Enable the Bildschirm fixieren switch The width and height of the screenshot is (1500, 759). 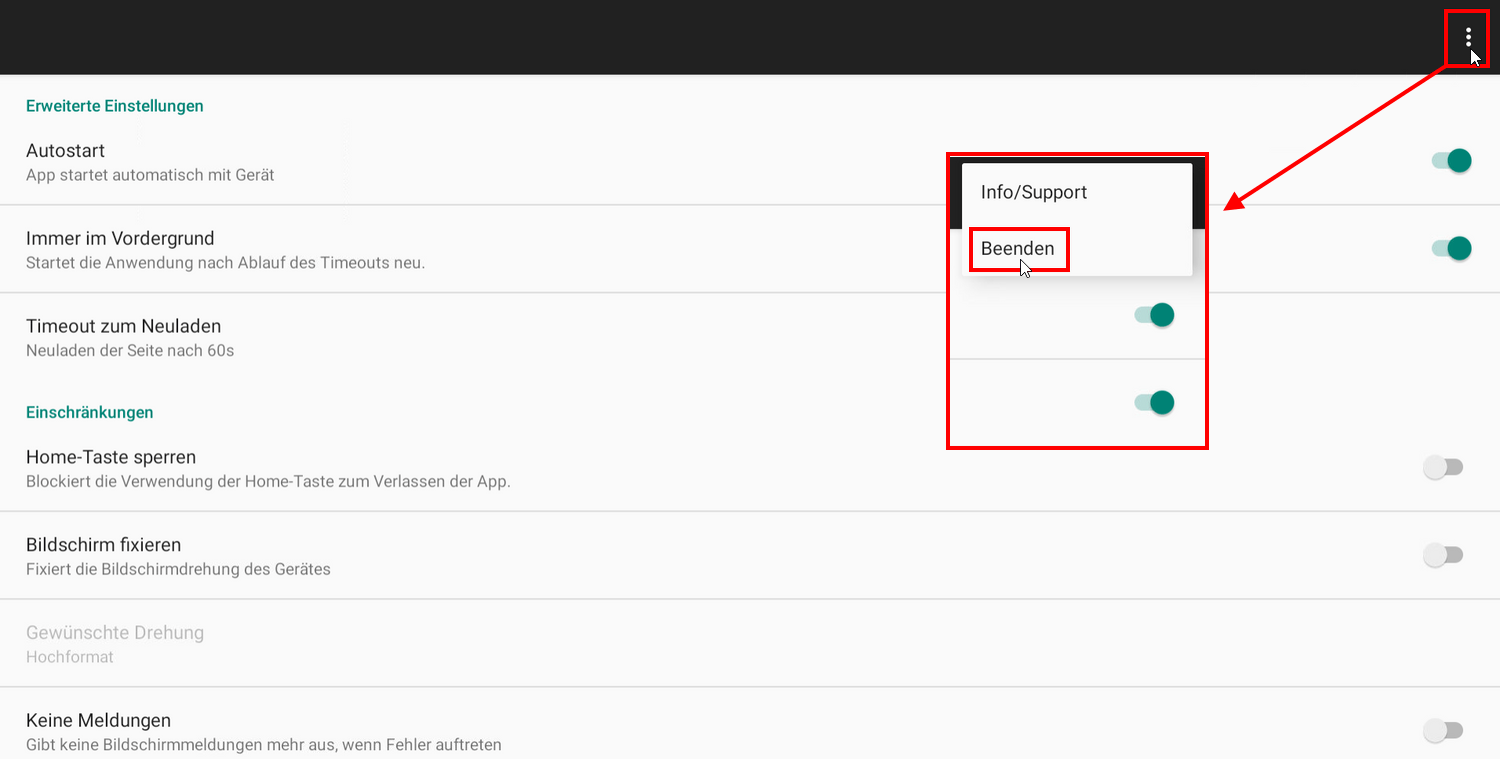click(x=1443, y=555)
